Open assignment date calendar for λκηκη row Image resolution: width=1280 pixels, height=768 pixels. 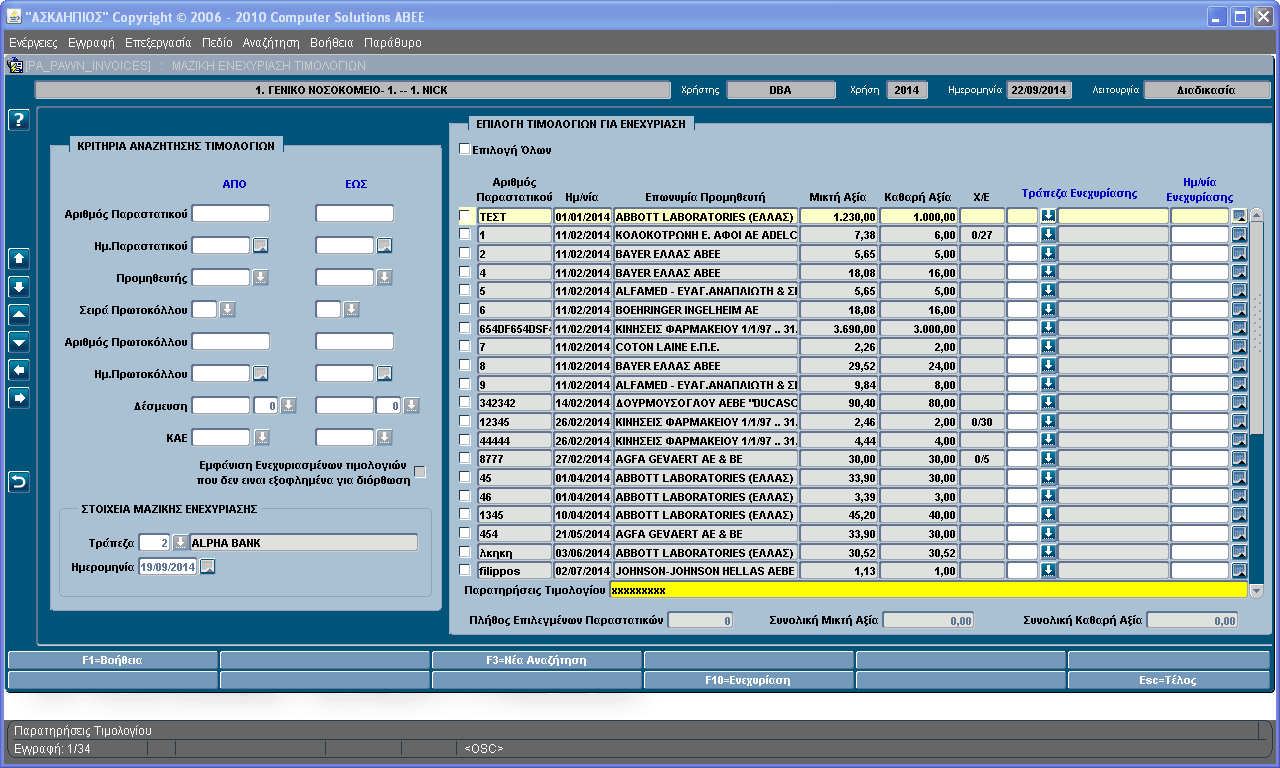pyautogui.click(x=1240, y=552)
